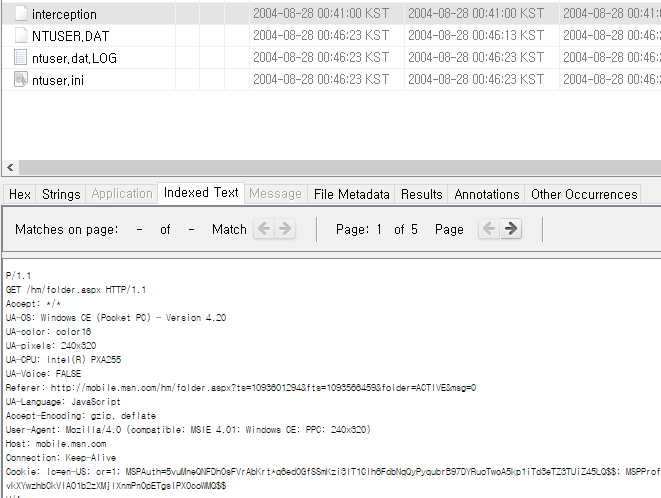Go to next page arrow
The width and height of the screenshot is (661, 498).
click(x=511, y=229)
